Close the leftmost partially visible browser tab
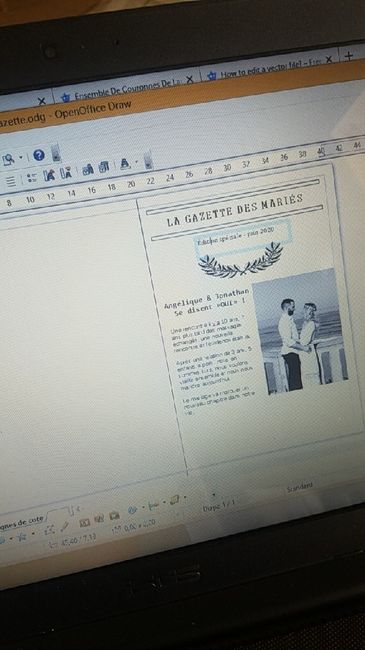The image size is (365, 650). (42, 101)
